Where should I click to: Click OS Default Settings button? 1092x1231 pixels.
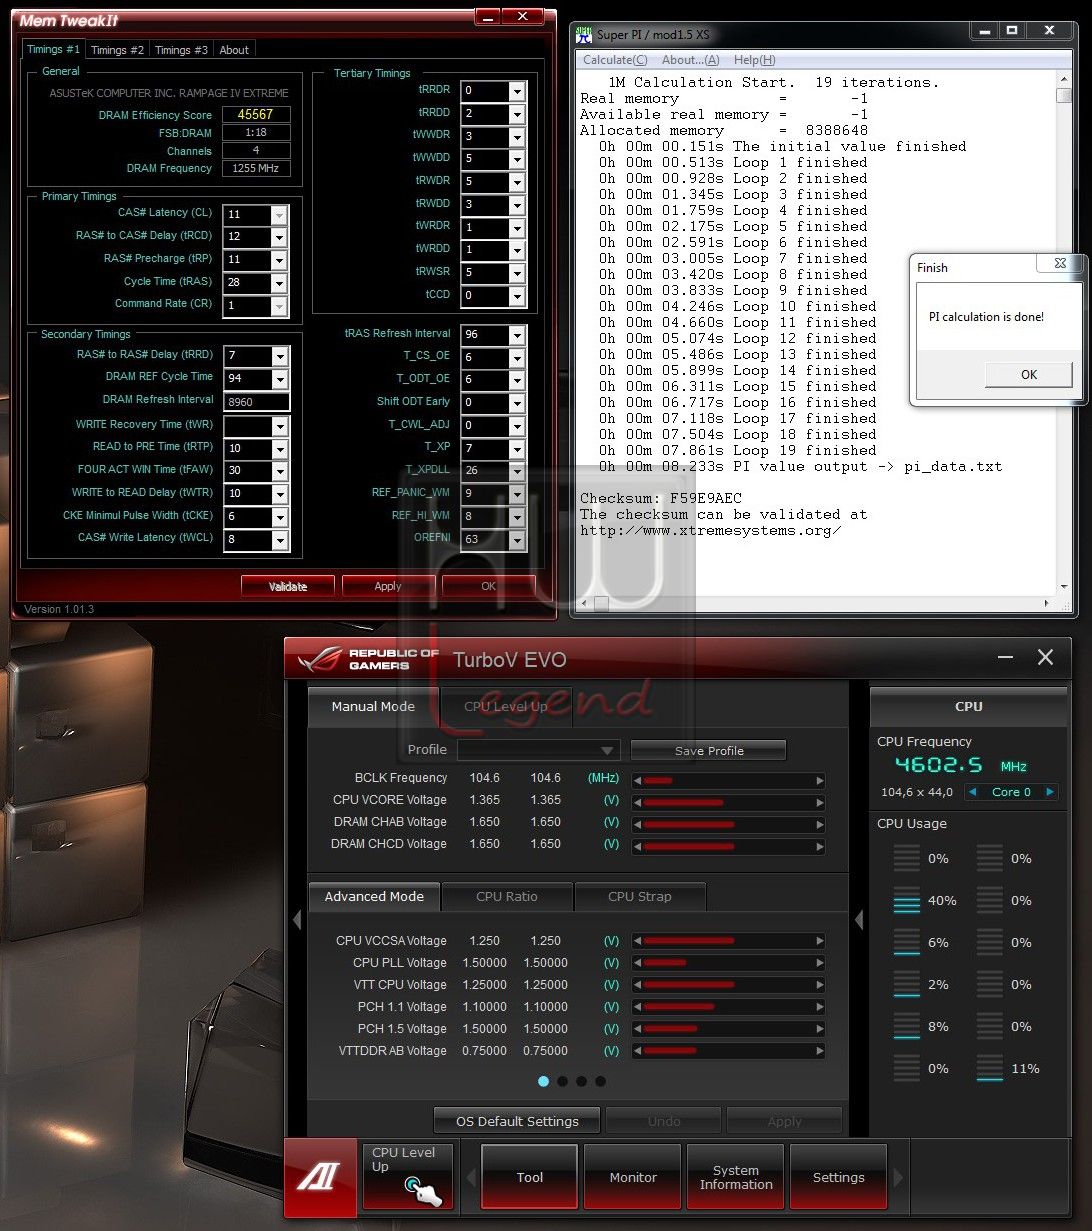[517, 1121]
